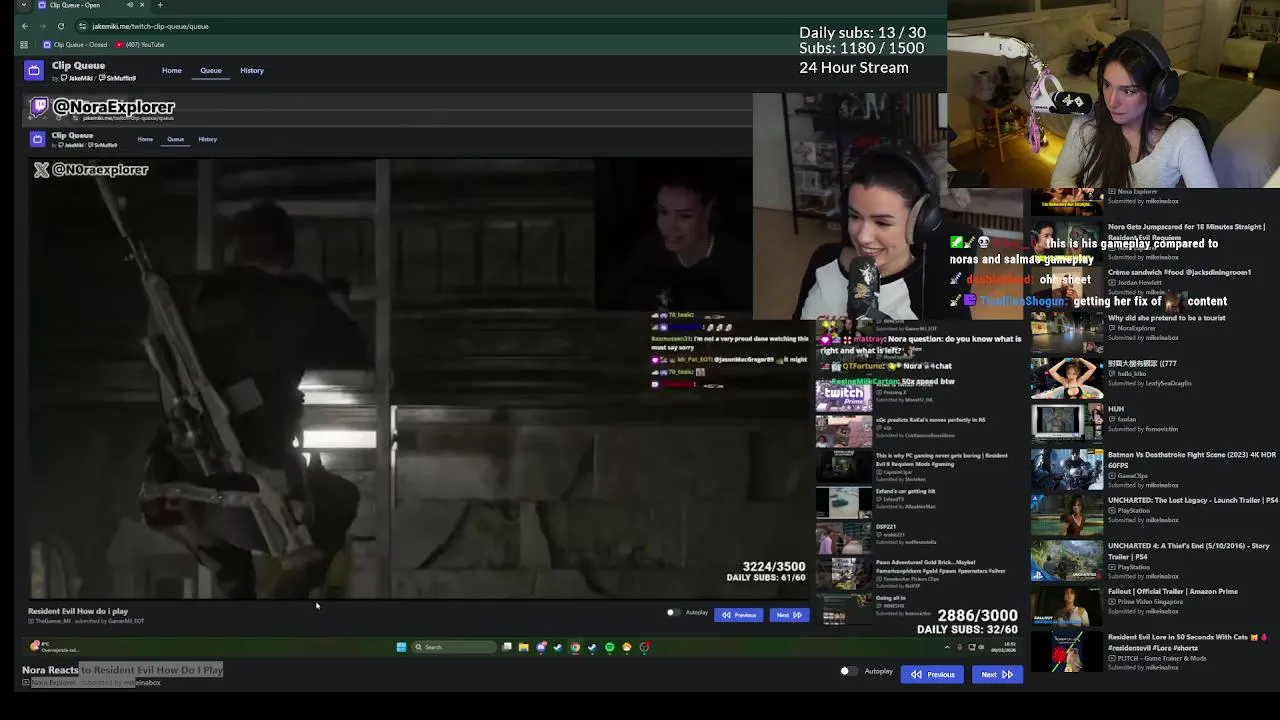Click 'DSP221' entry in nested queue
The image size is (1280, 720).
coord(886,527)
